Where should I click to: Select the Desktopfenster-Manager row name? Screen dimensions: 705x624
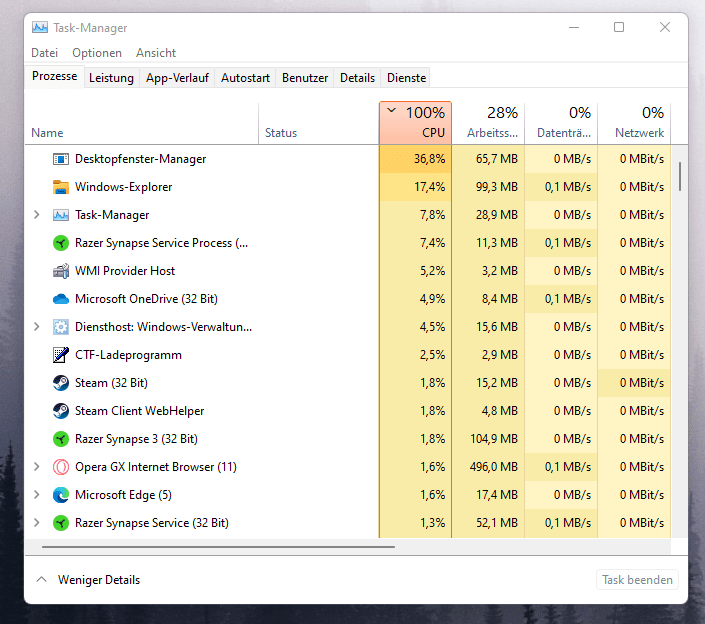[140, 159]
